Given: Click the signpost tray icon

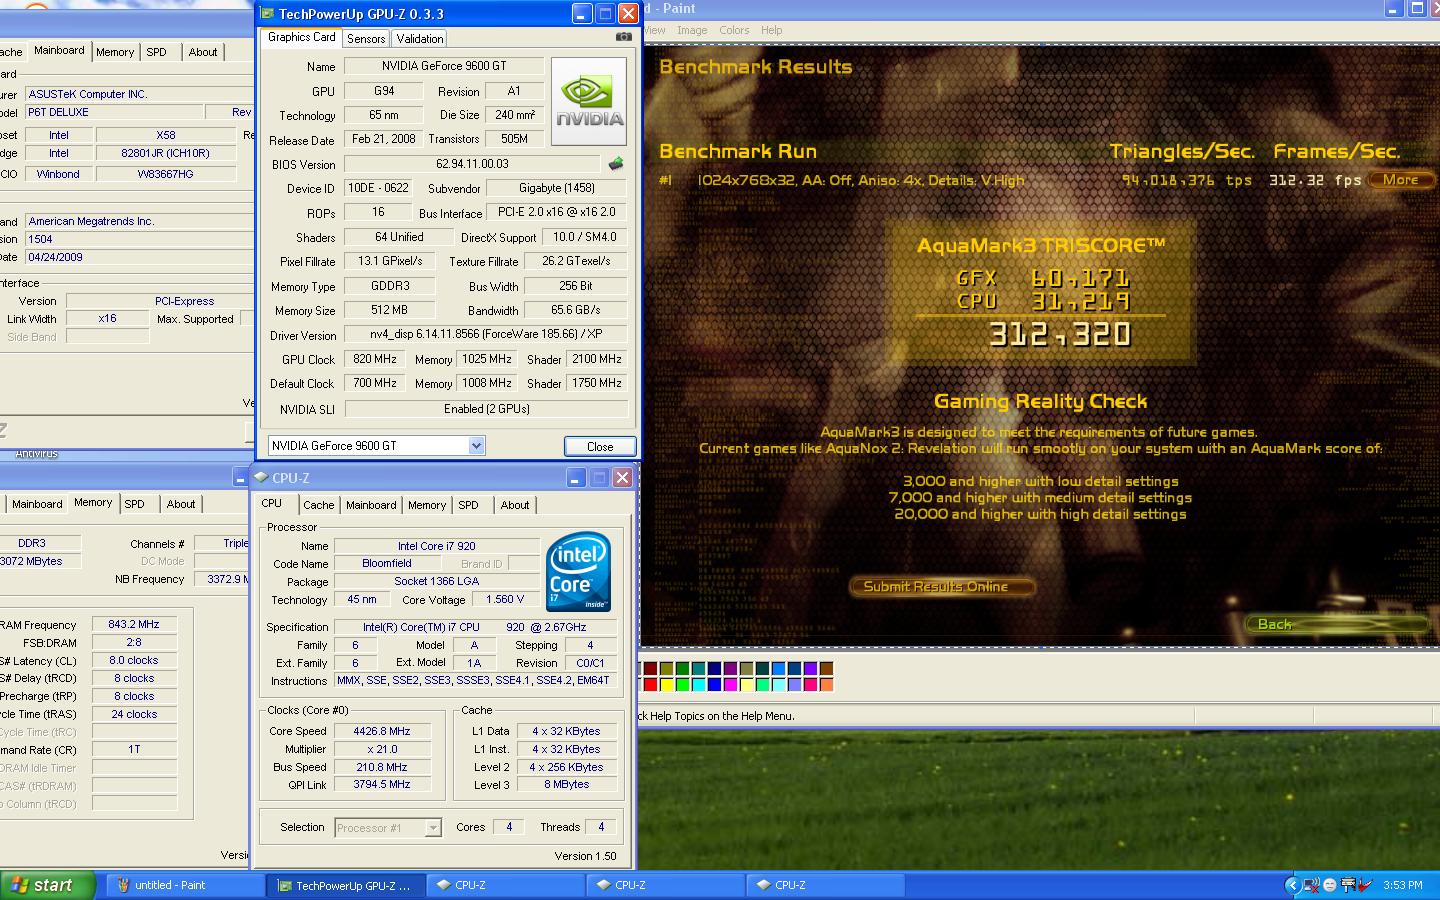Looking at the screenshot, I should 1348,885.
